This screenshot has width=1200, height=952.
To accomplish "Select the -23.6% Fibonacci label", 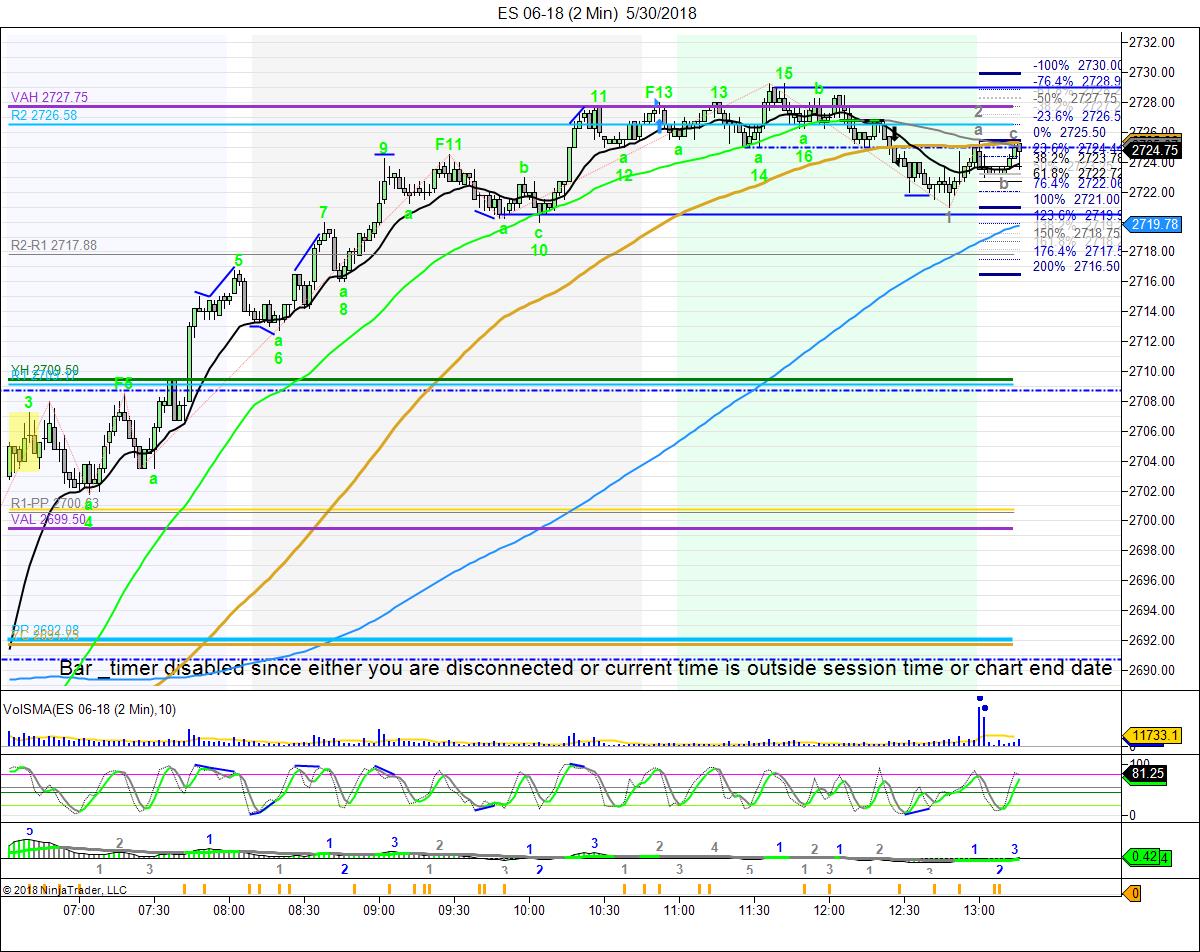I will point(1077,114).
